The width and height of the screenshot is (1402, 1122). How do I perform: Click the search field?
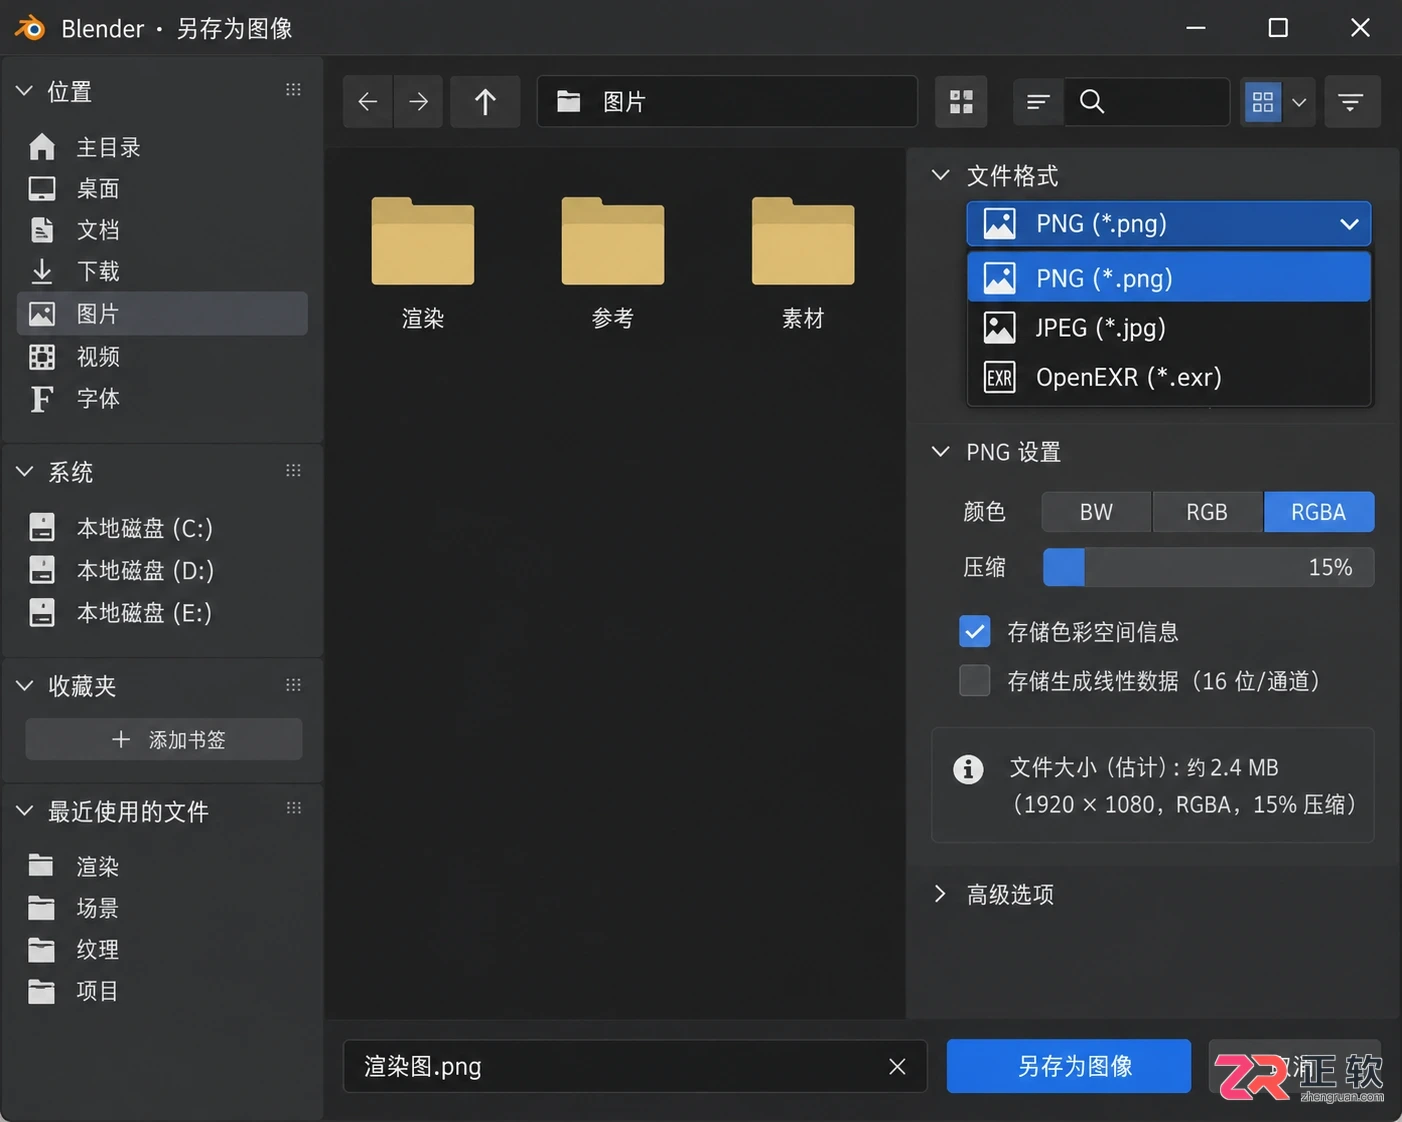(x=1147, y=102)
